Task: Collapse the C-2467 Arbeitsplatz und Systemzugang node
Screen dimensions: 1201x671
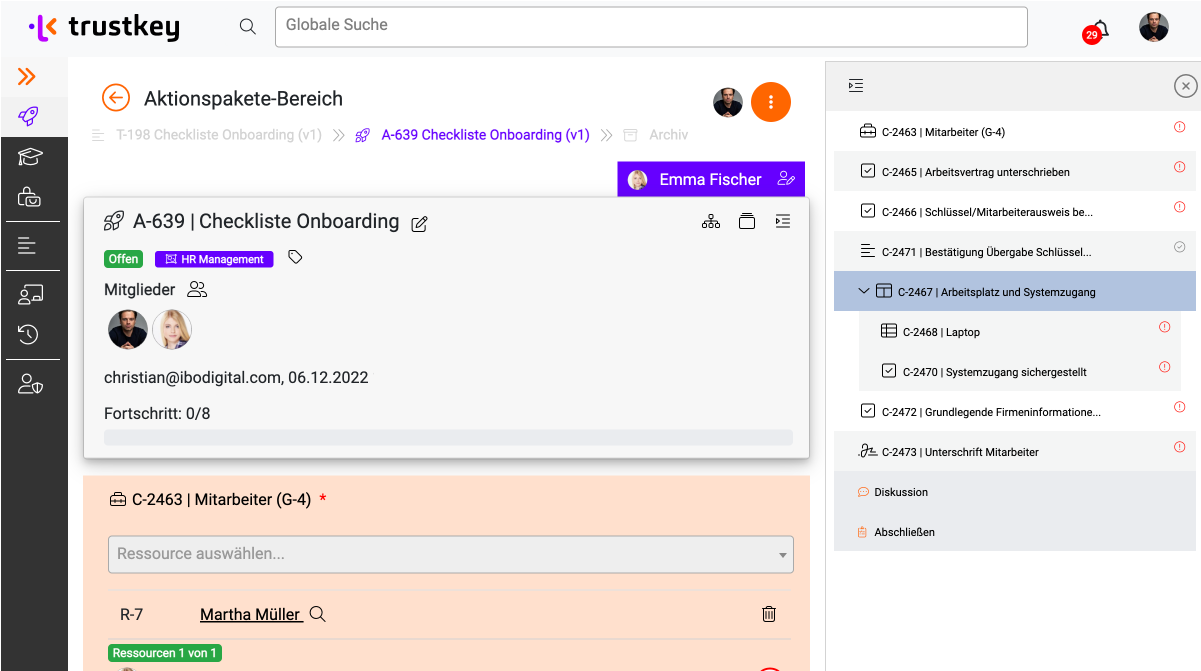Action: pos(863,292)
